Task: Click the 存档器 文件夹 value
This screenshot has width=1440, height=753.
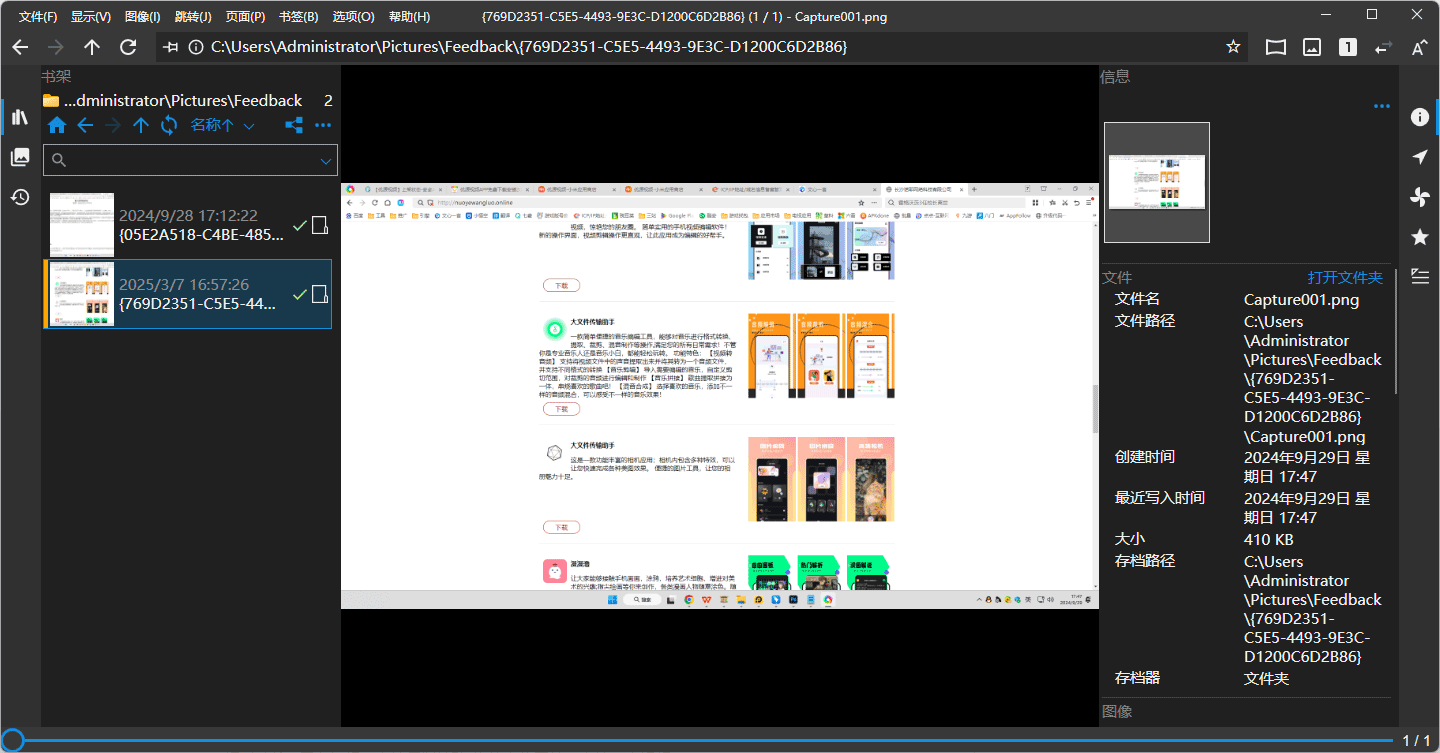Action: click(1266, 679)
